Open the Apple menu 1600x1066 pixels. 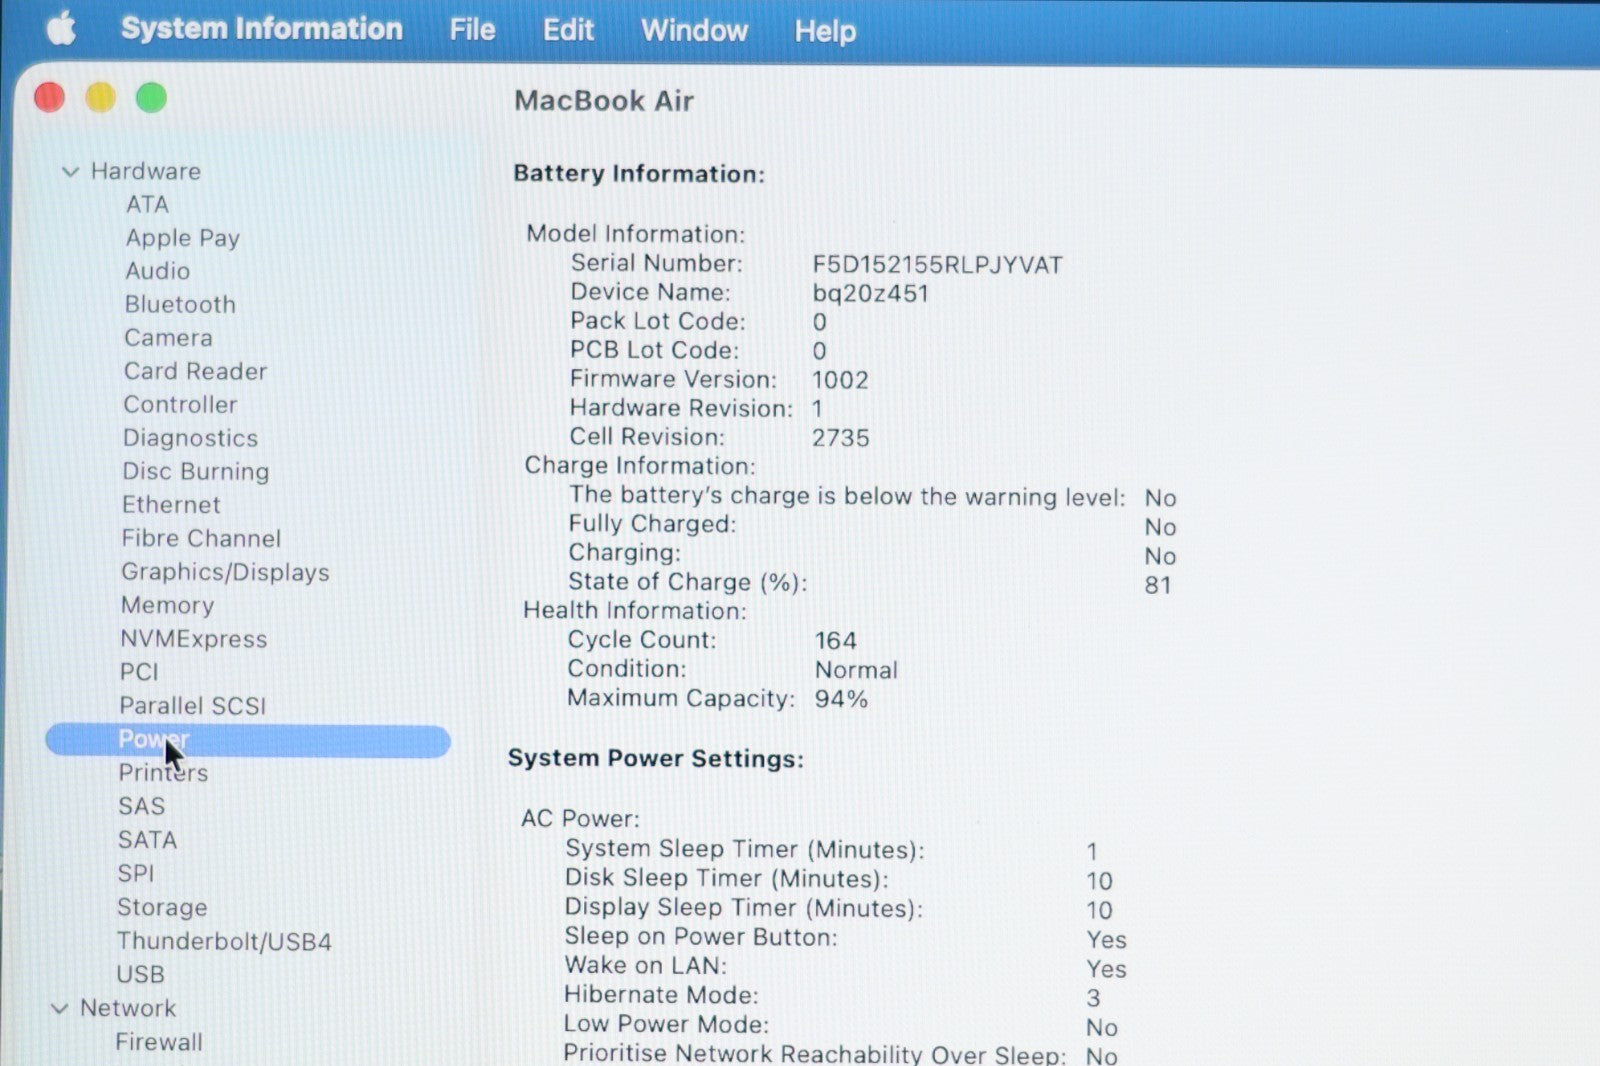pos(61,29)
